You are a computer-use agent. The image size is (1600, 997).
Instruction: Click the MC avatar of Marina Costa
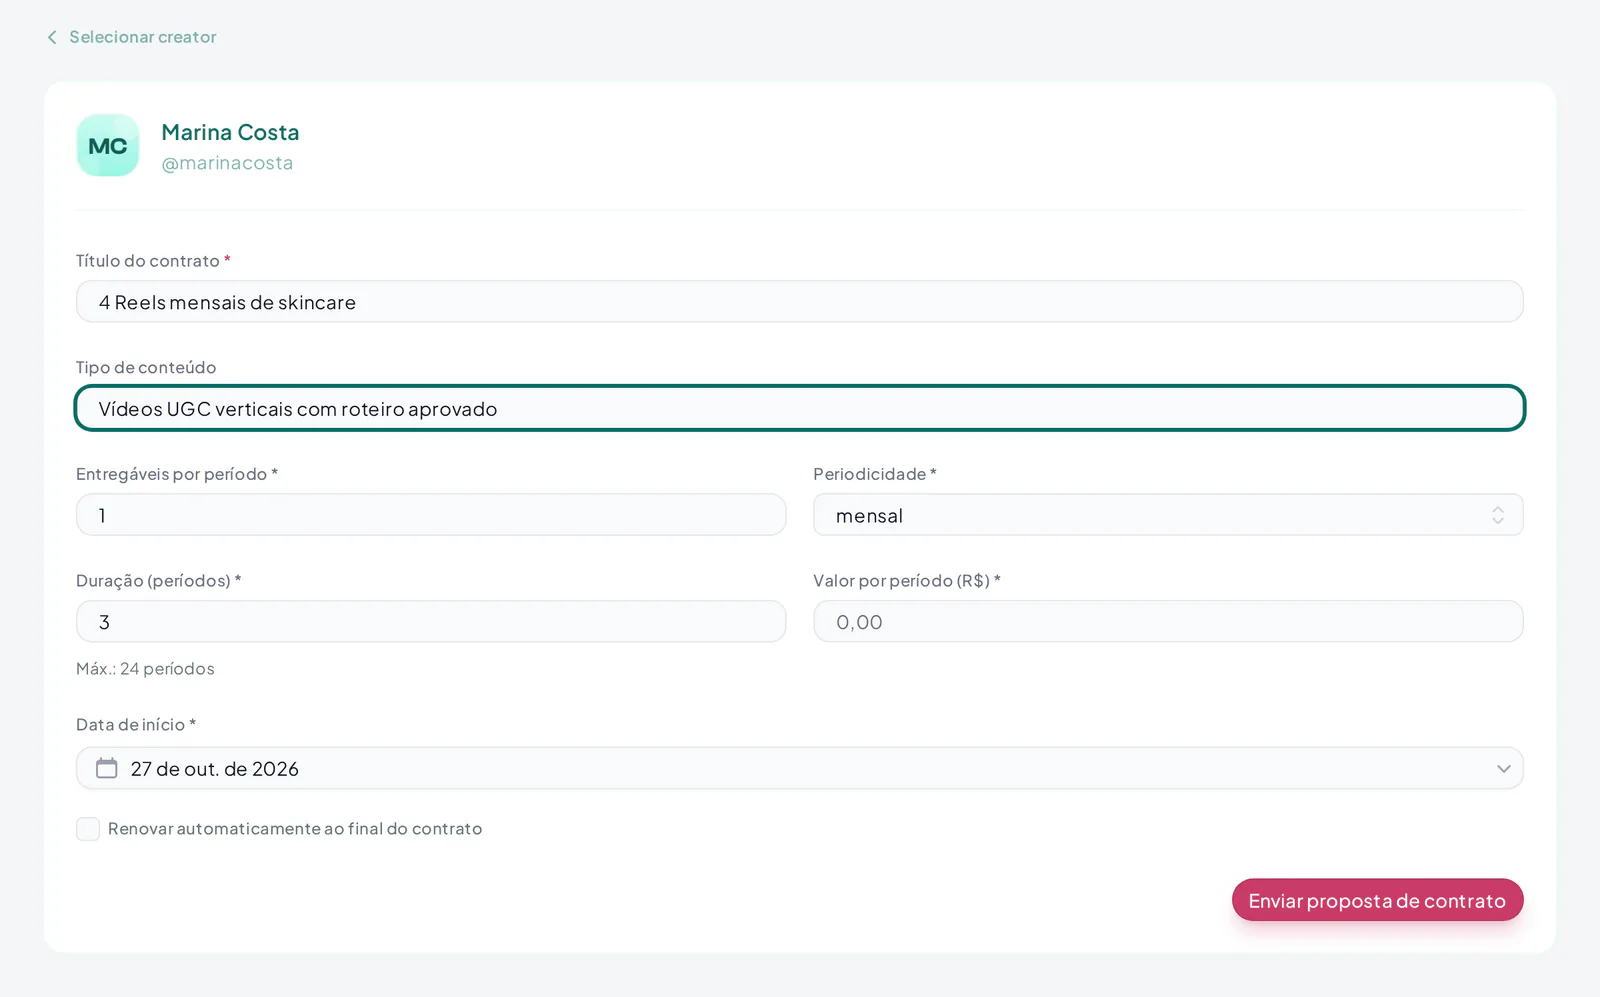[108, 146]
